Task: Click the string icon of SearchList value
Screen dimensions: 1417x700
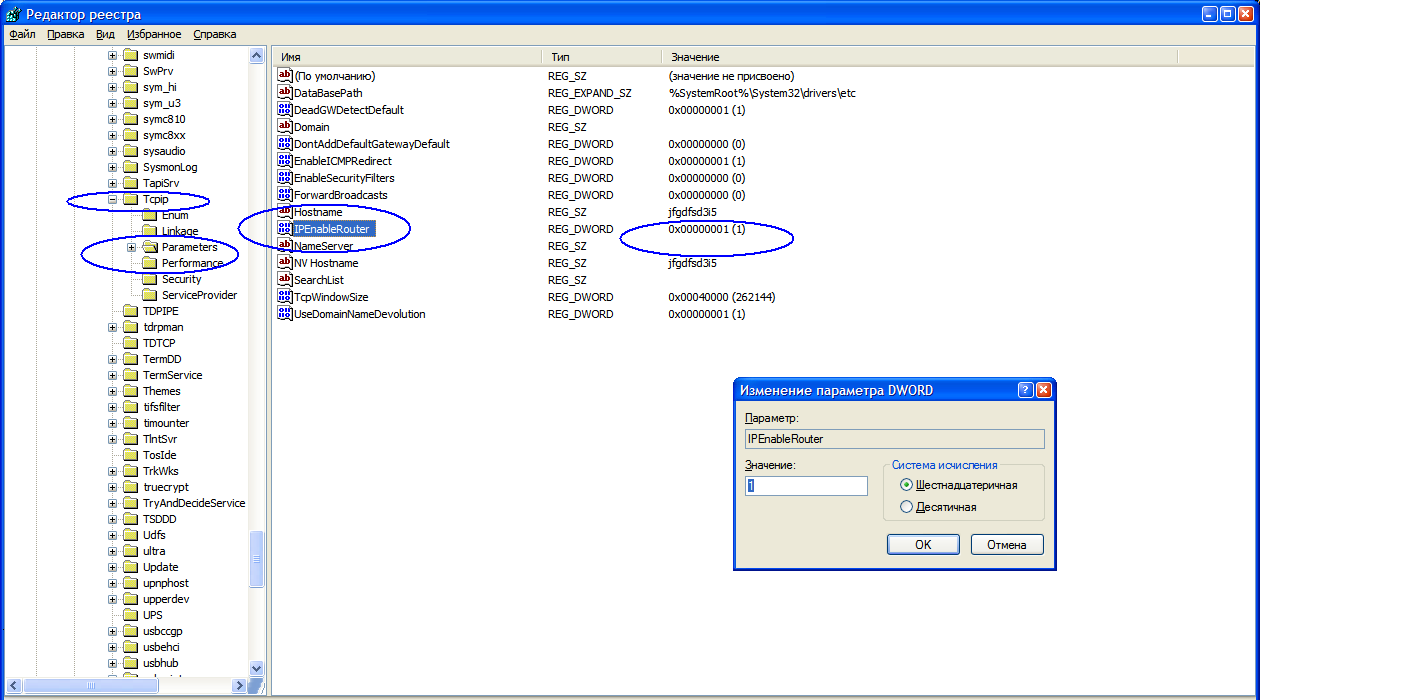Action: click(285, 280)
